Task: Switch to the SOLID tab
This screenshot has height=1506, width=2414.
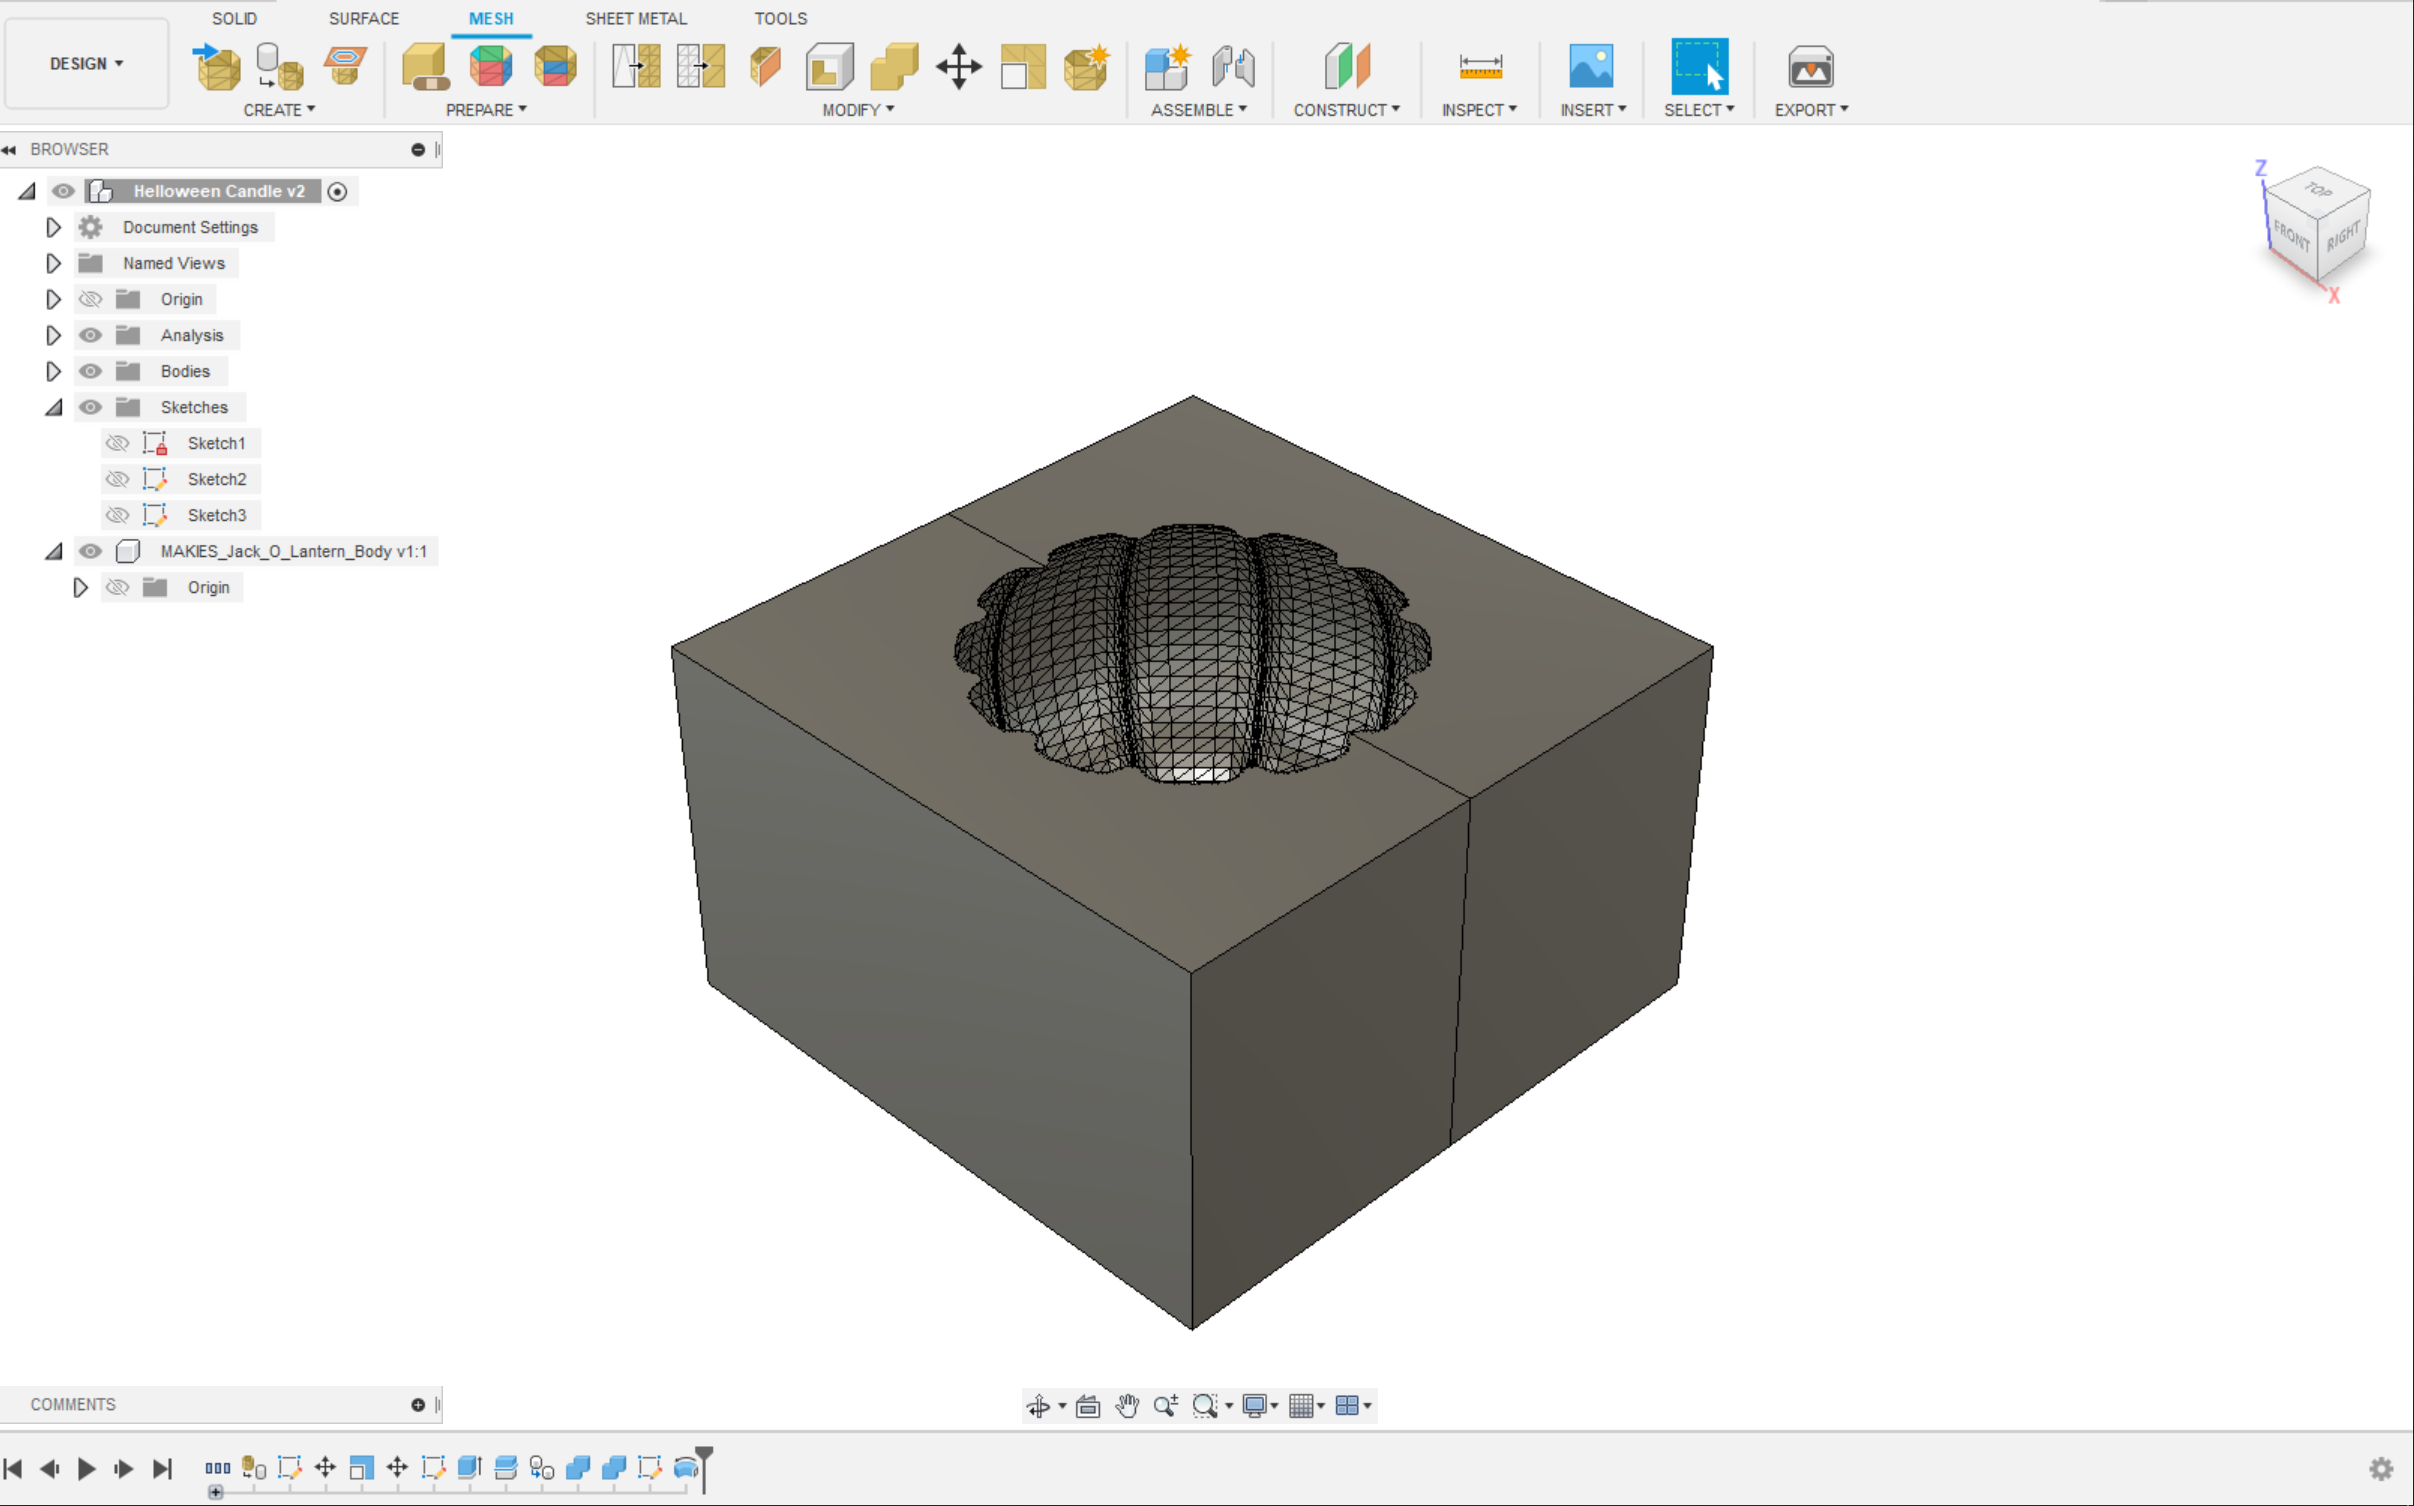Action: click(x=234, y=18)
